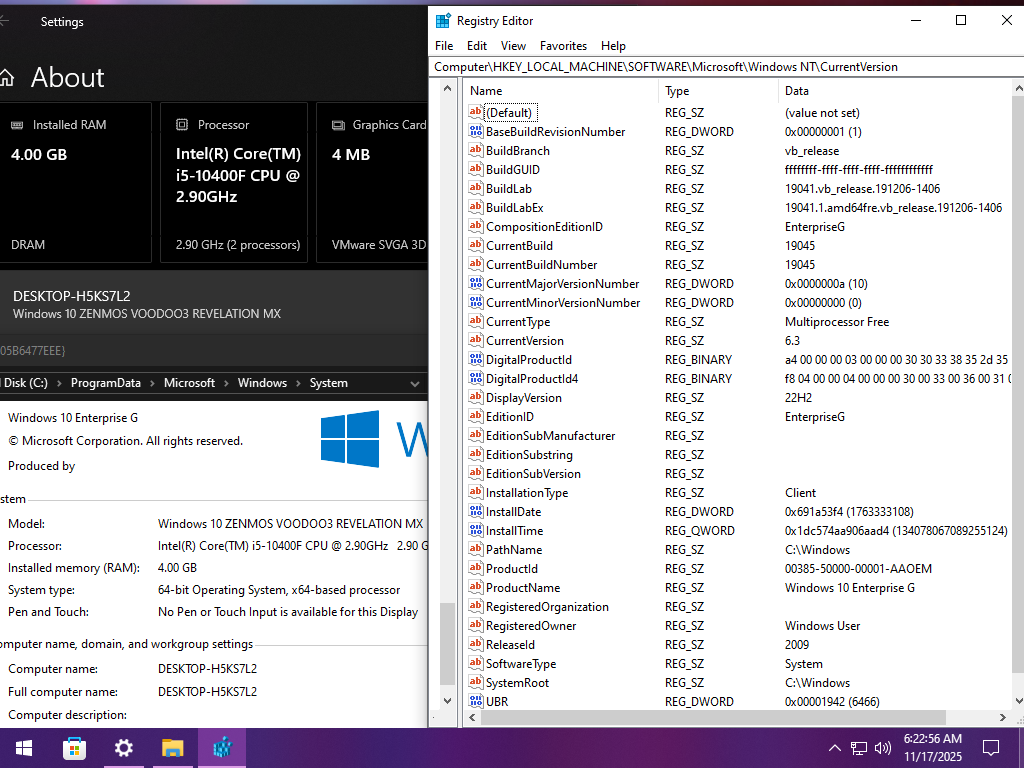Select the EditionSubstring value name
This screenshot has width=1024, height=768.
coord(529,455)
